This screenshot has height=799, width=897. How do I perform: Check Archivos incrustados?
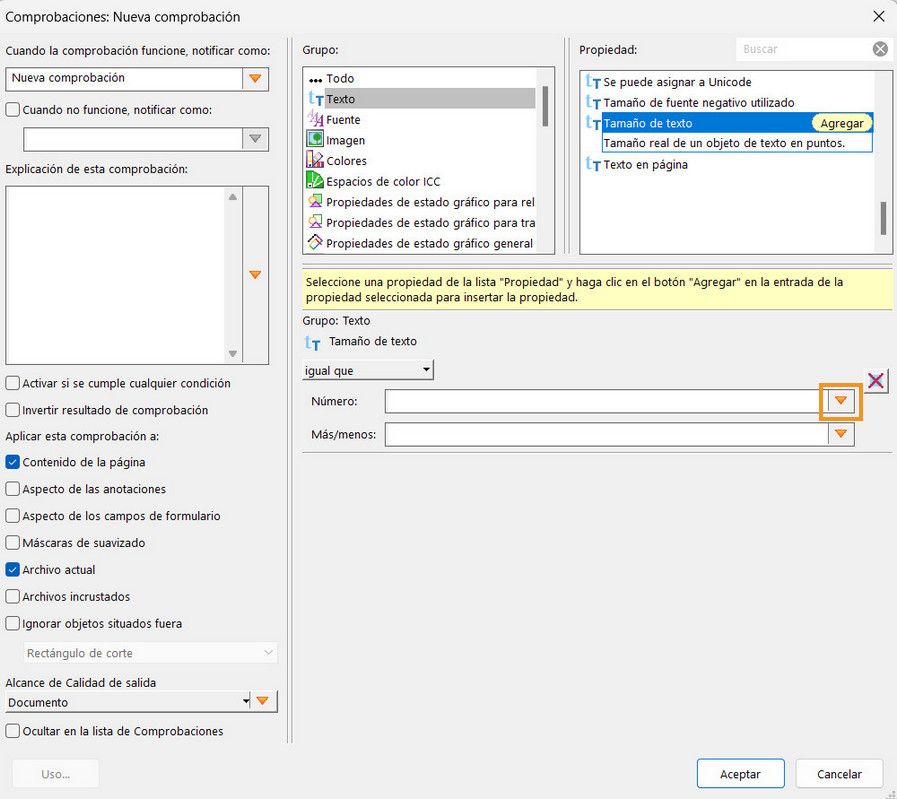[x=13, y=597]
